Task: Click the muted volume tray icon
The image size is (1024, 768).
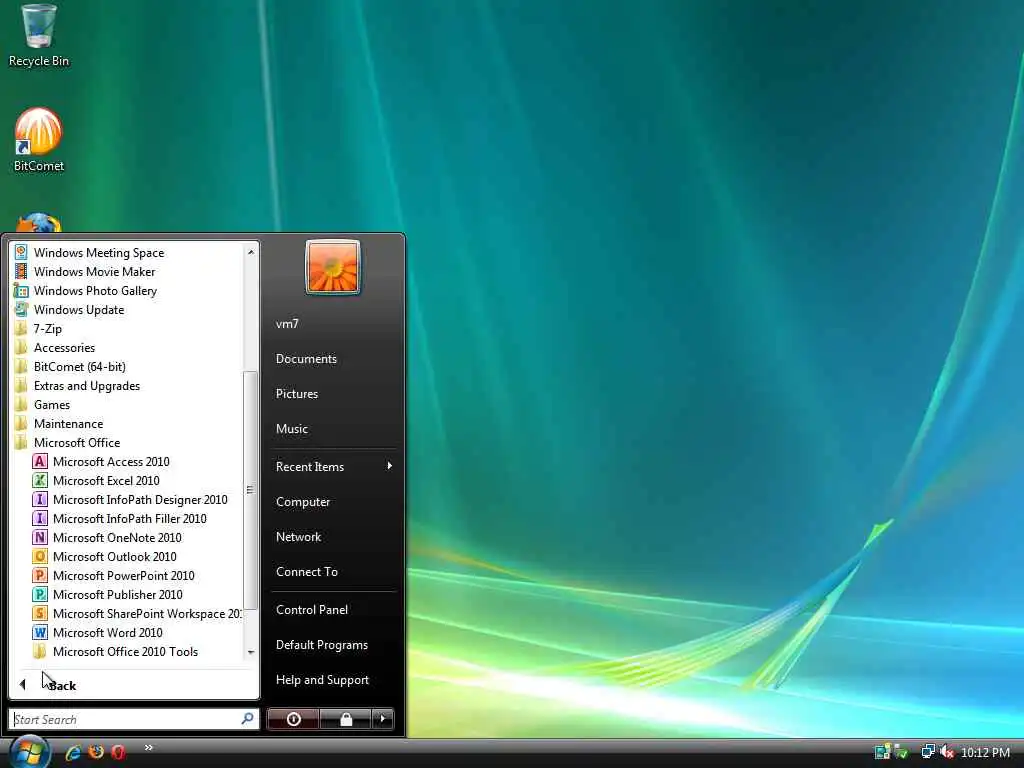Action: coord(946,752)
